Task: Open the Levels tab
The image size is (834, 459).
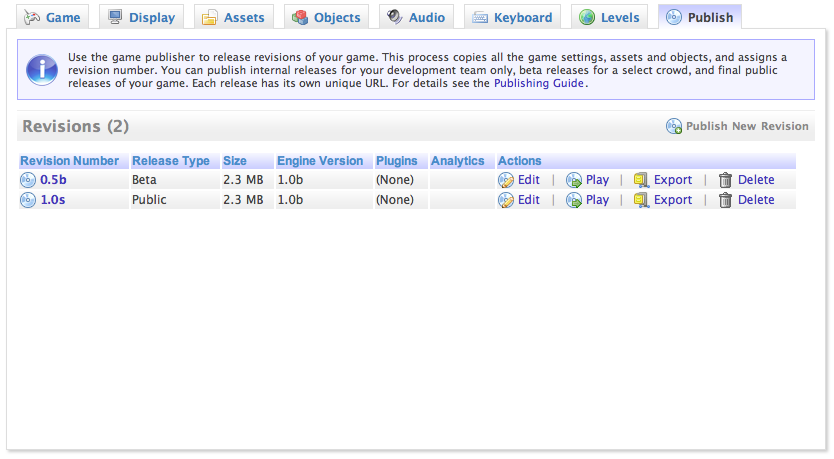Action: pos(609,17)
